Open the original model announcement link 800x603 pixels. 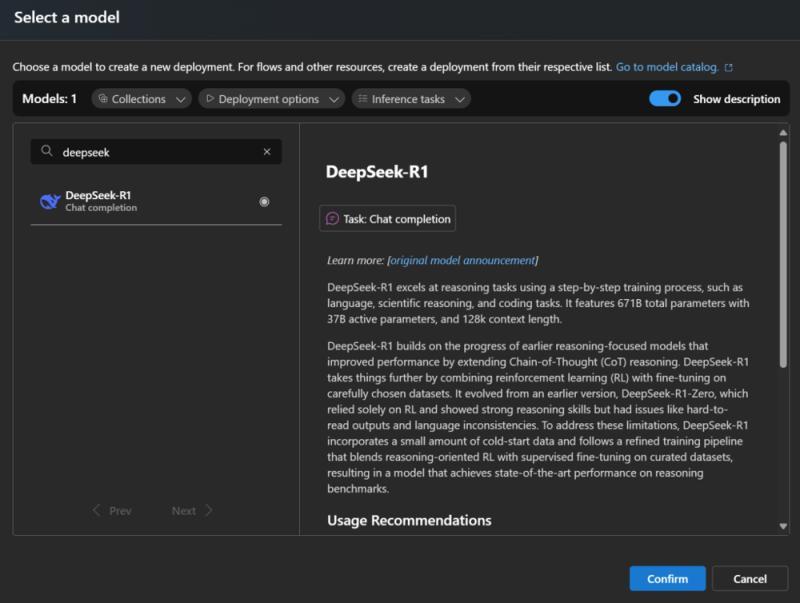(464, 258)
